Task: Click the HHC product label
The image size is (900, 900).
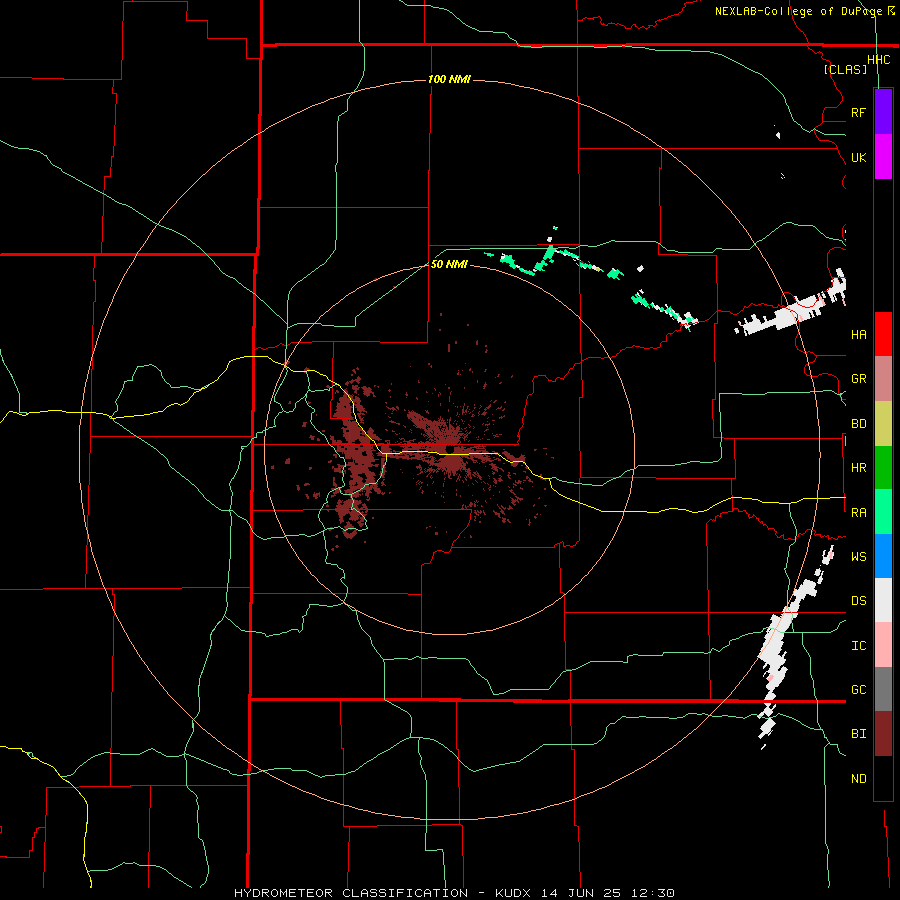Action: tap(878, 59)
